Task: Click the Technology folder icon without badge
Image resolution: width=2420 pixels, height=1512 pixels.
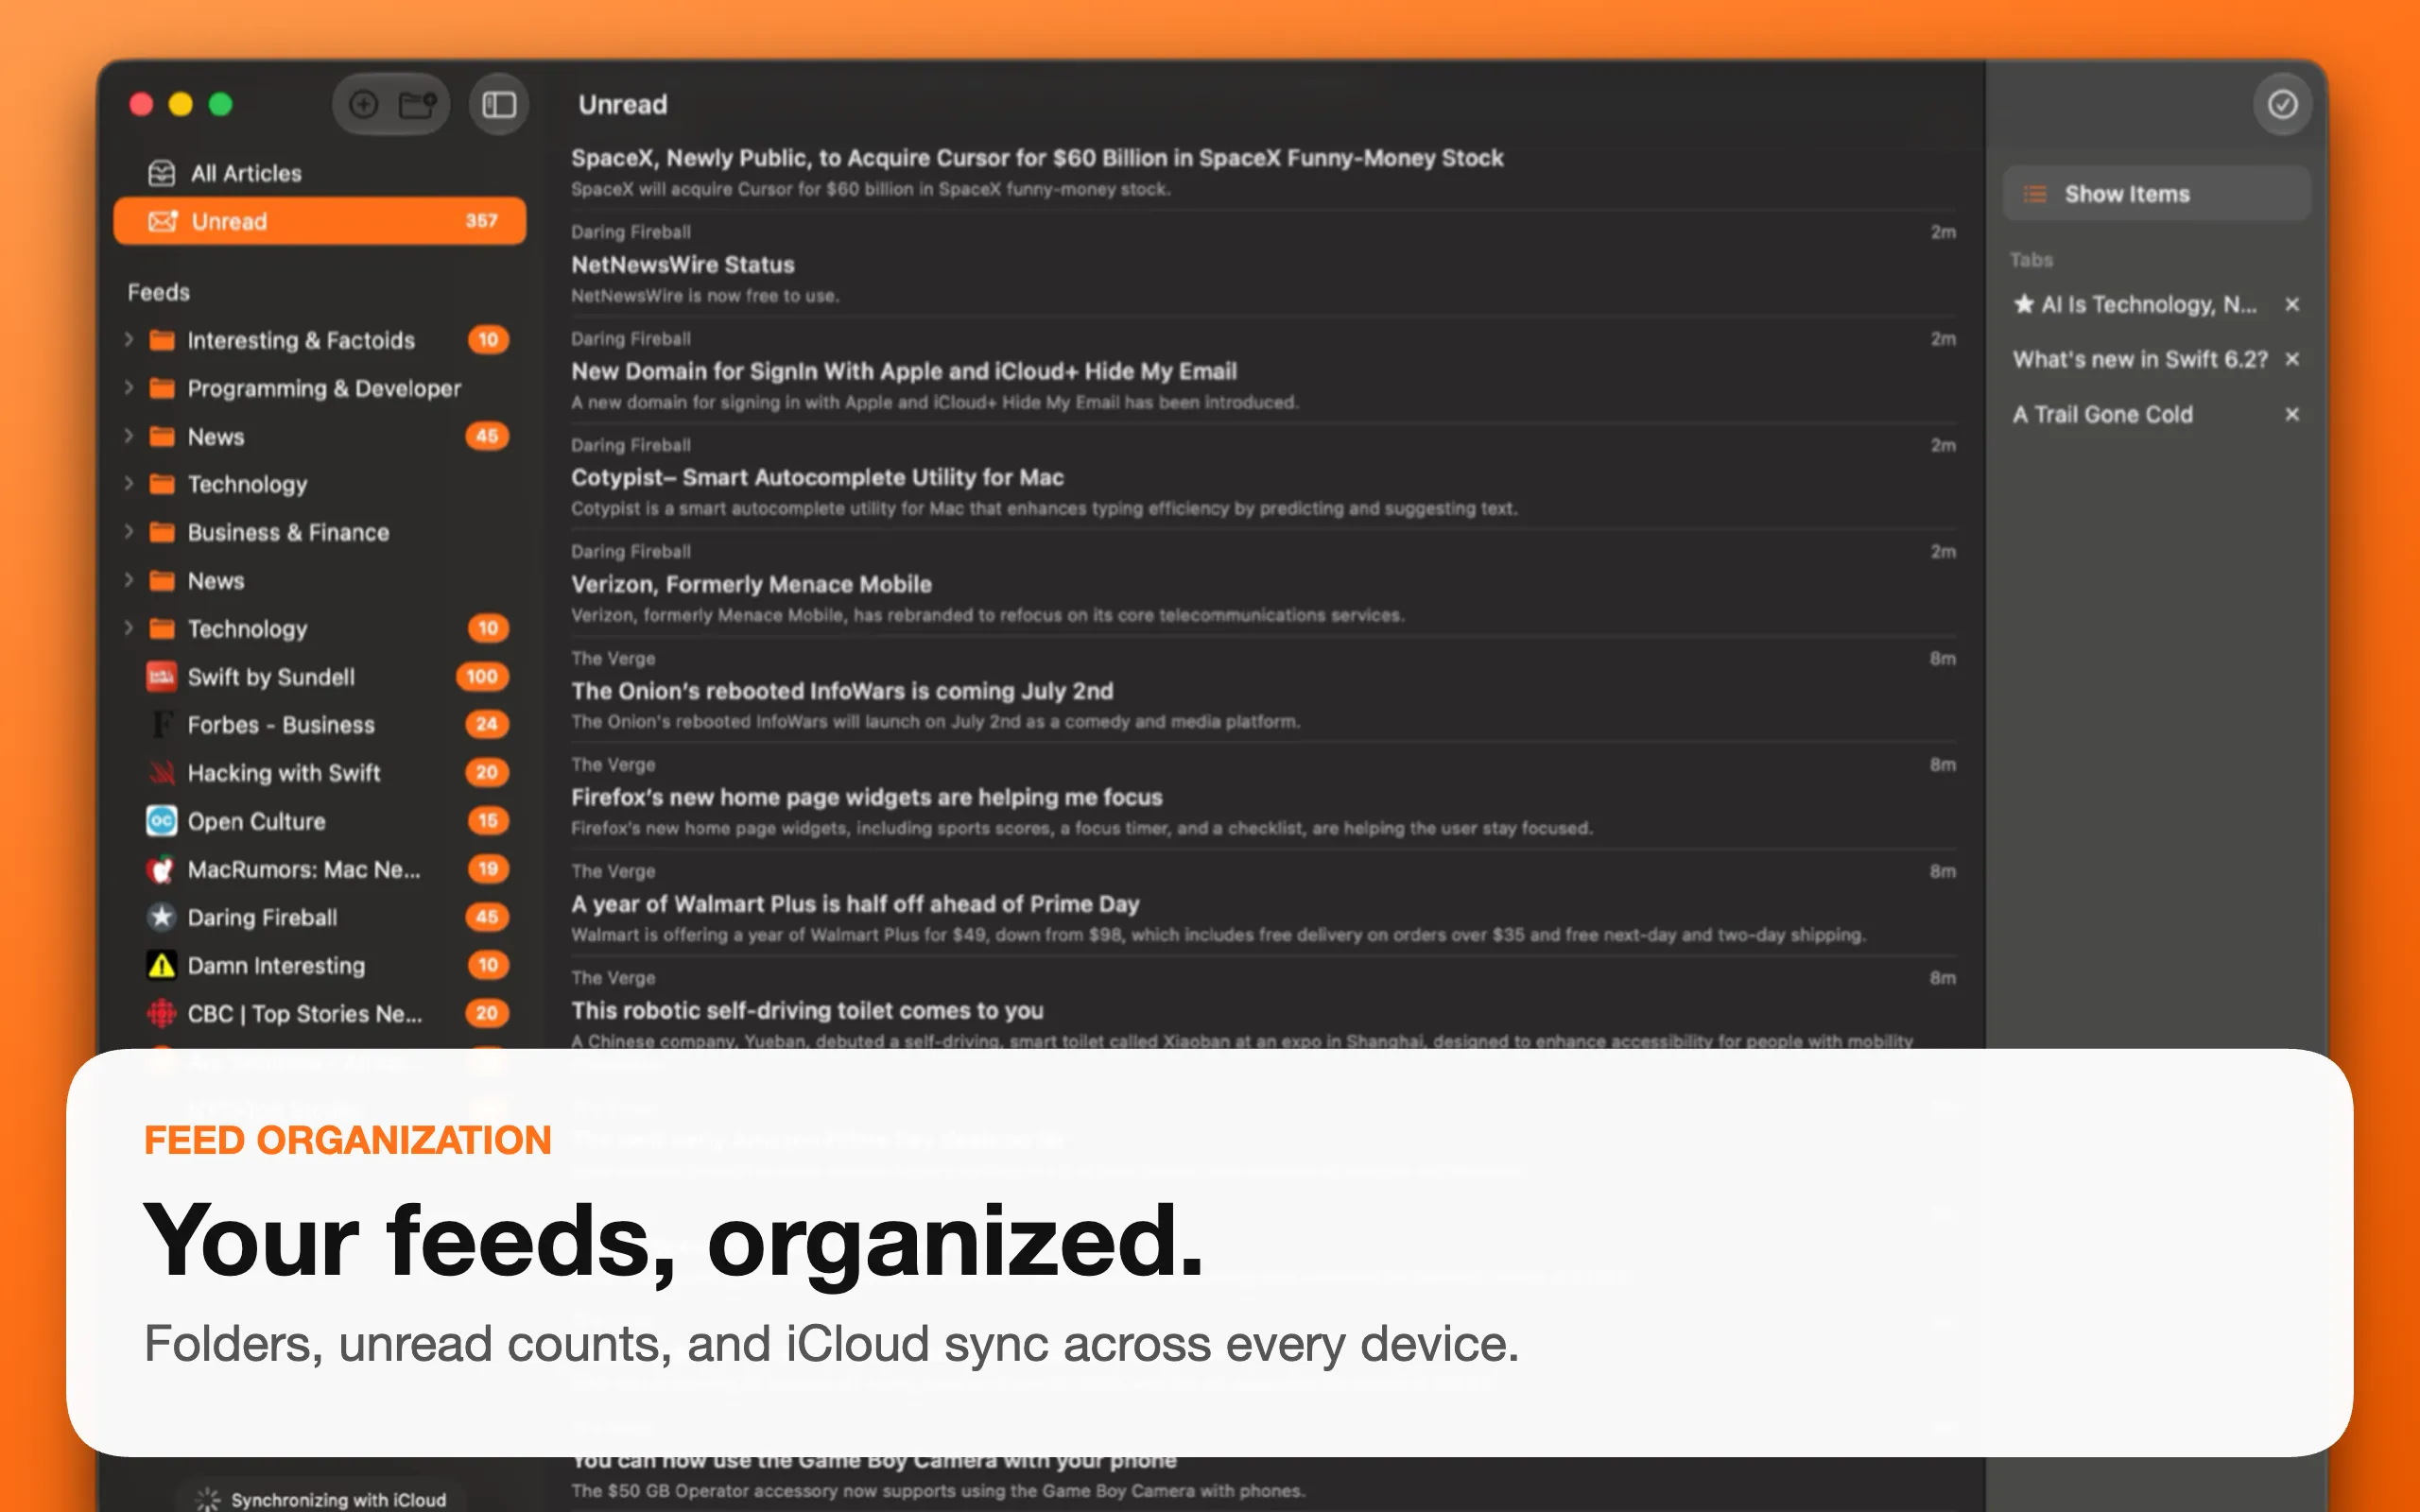Action: pos(161,484)
